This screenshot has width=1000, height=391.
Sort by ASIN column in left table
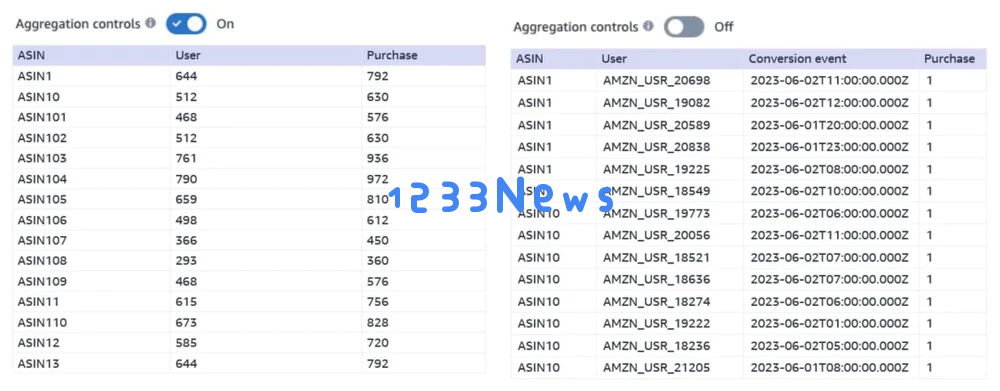(x=31, y=55)
